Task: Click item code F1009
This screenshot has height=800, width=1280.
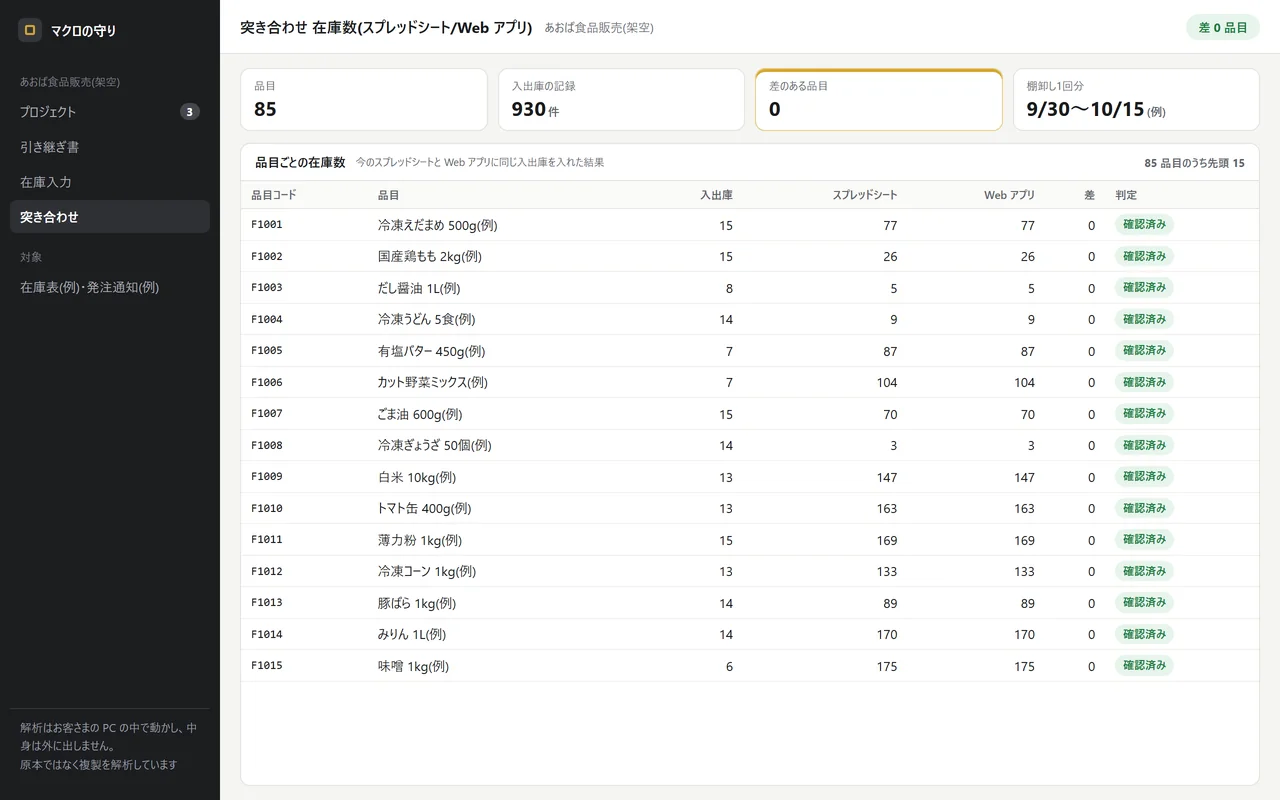Action: [267, 477]
